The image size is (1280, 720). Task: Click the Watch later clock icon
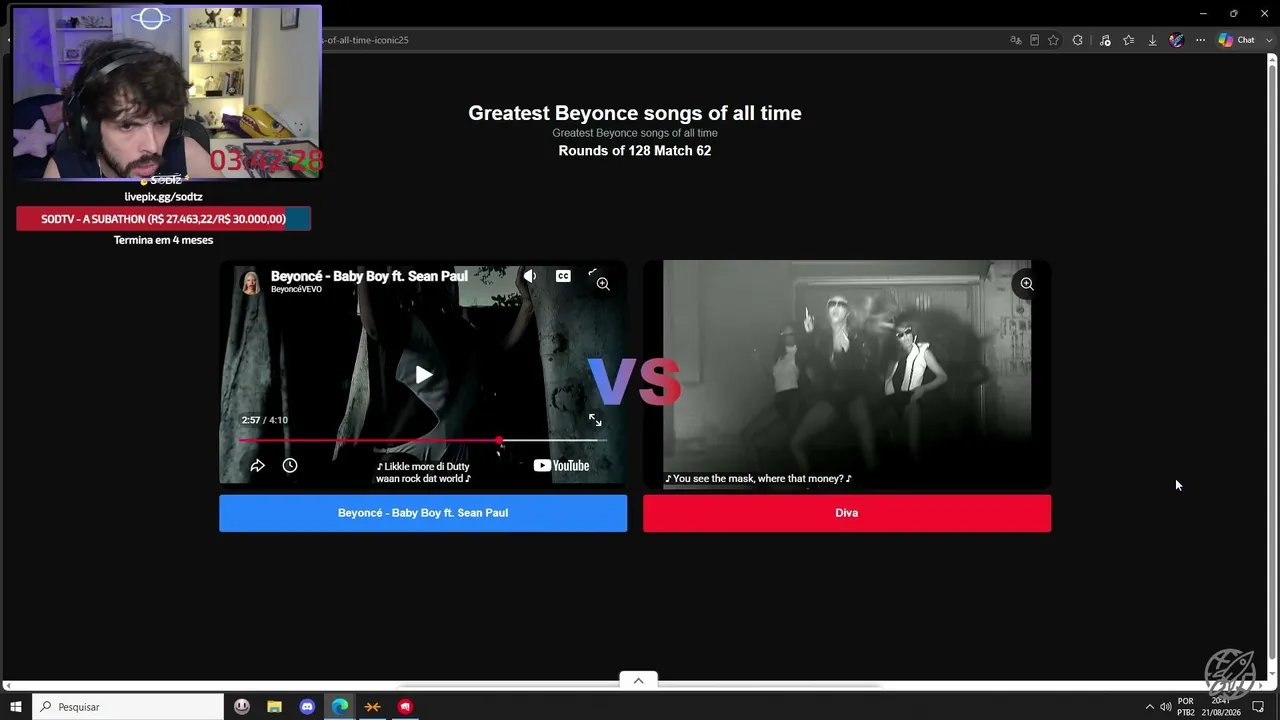pyautogui.click(x=290, y=465)
